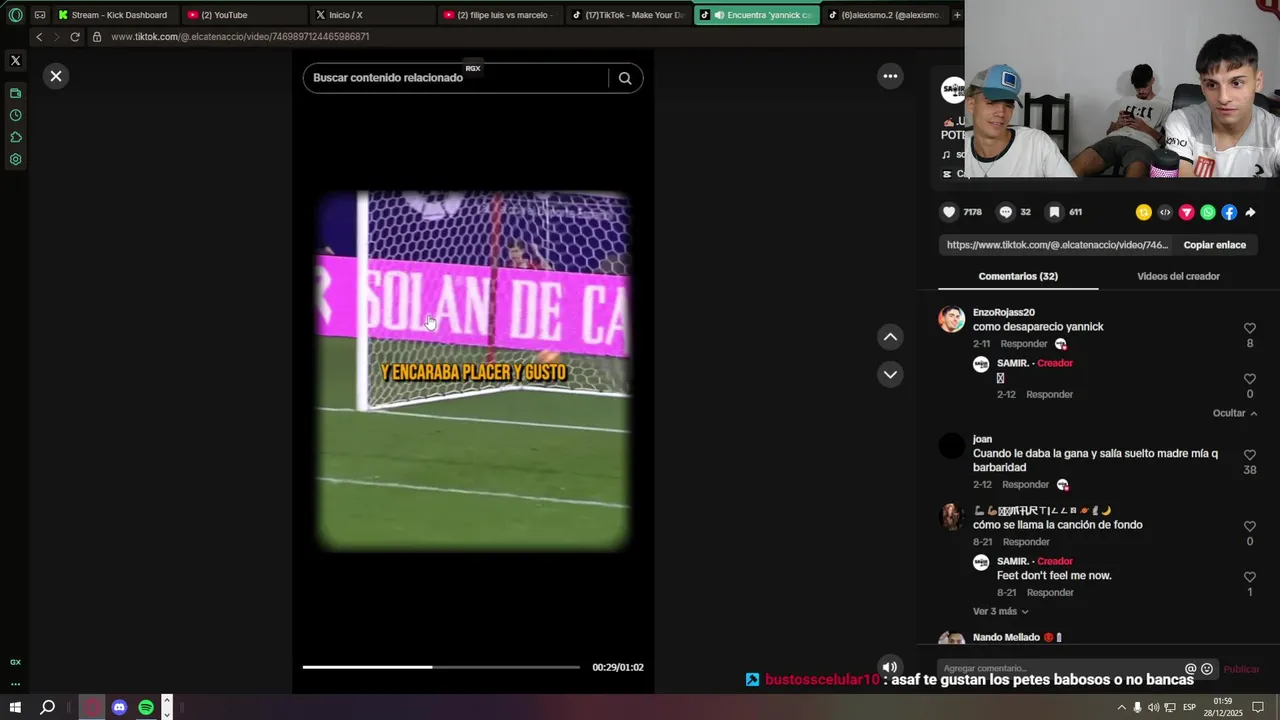Click the browser back arrow

(39, 37)
